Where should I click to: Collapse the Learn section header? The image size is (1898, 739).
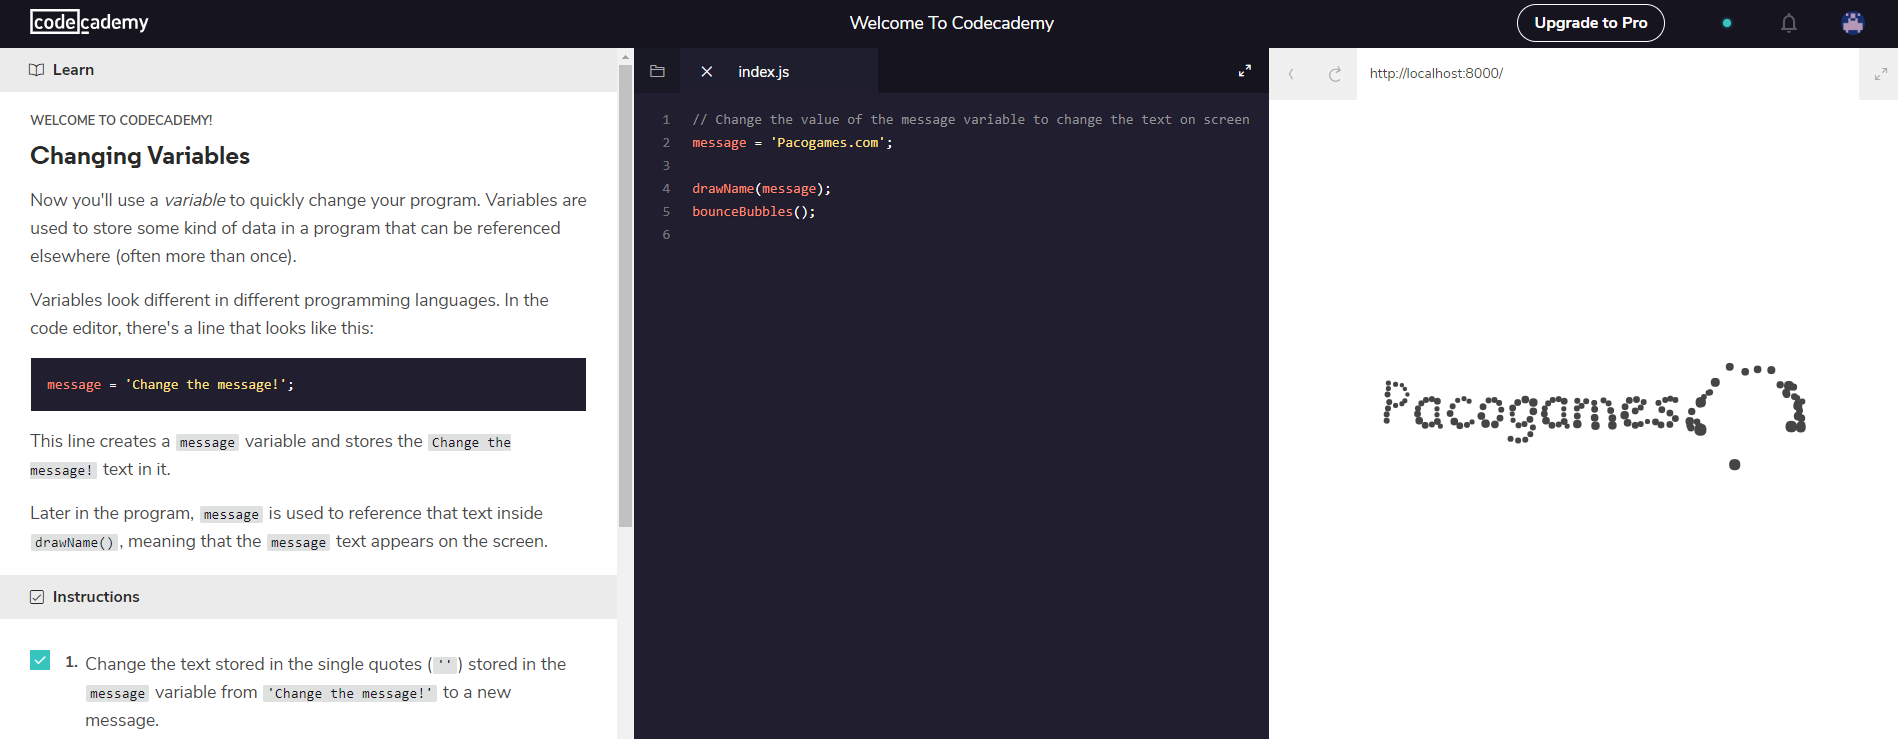tap(308, 70)
